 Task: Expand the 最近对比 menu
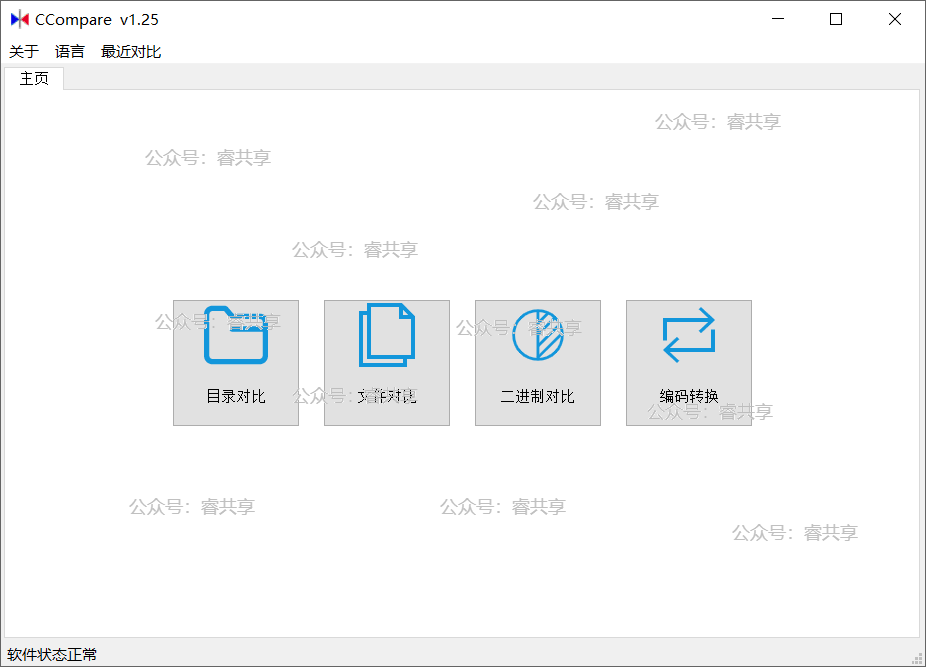point(131,52)
